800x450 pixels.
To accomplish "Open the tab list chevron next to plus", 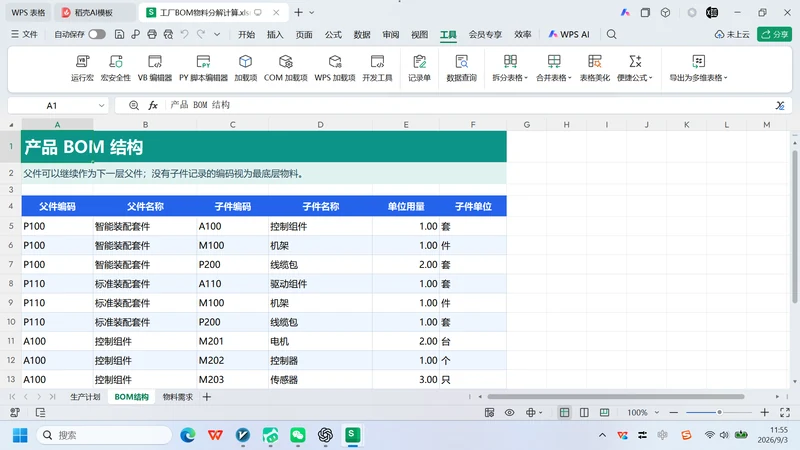I will click(x=312, y=12).
